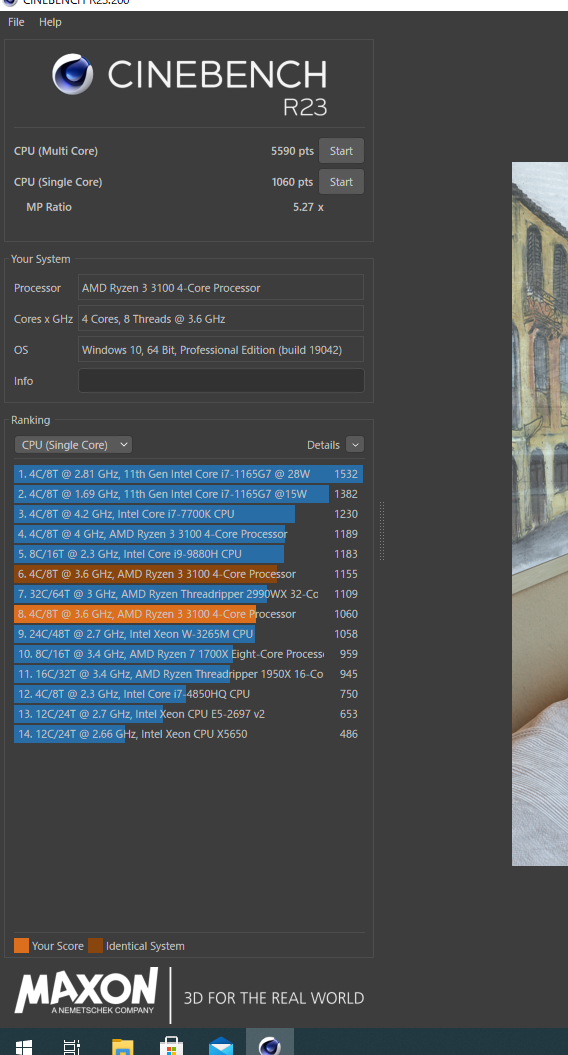Open the Mail app from the taskbar
Viewport: 568px width, 1055px height.
[221, 1047]
